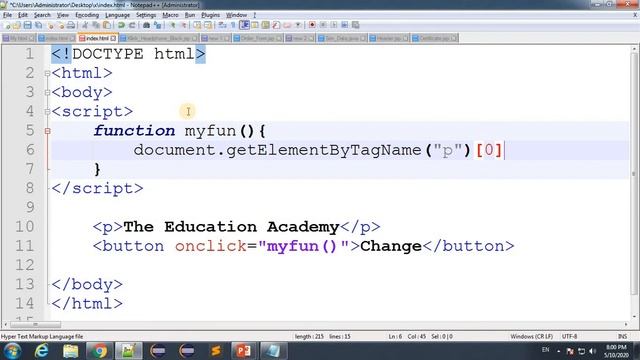
Task: Click the Stop Recording macro icon
Action: [323, 25]
